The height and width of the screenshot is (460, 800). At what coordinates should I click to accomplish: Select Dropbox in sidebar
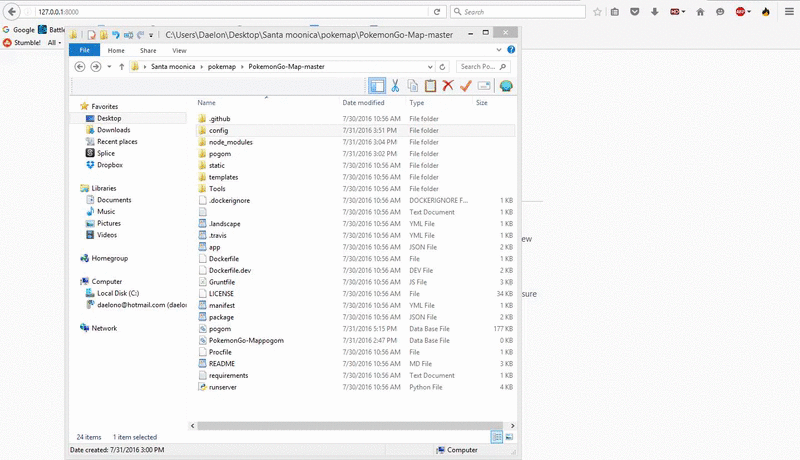pos(110,165)
